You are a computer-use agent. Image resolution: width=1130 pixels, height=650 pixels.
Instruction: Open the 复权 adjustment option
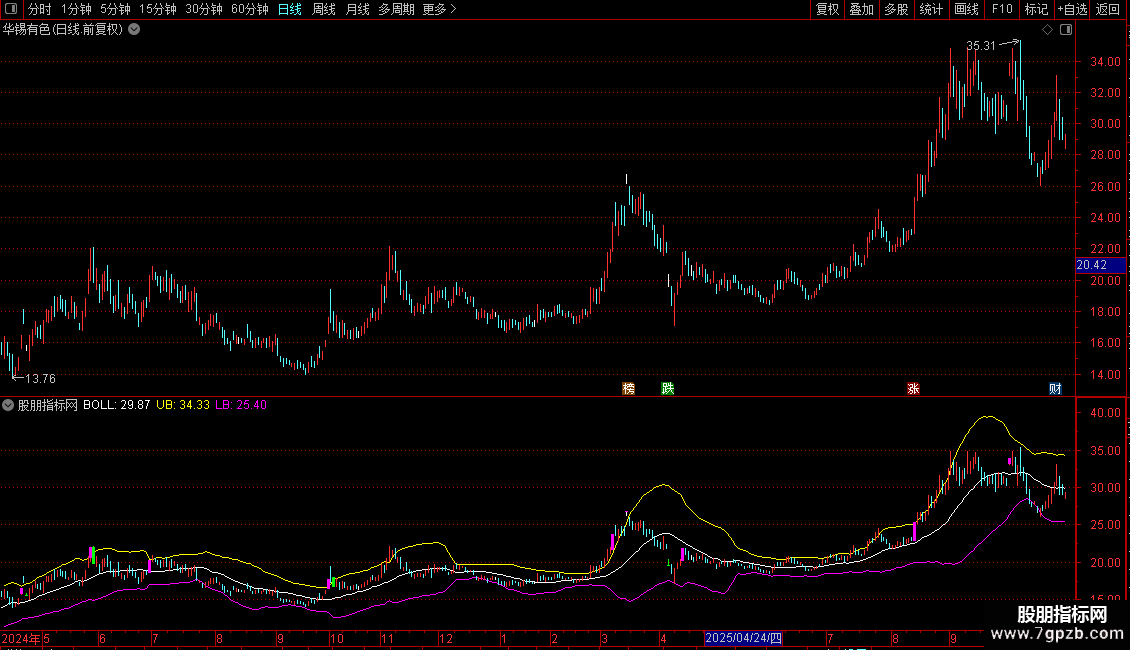point(827,9)
